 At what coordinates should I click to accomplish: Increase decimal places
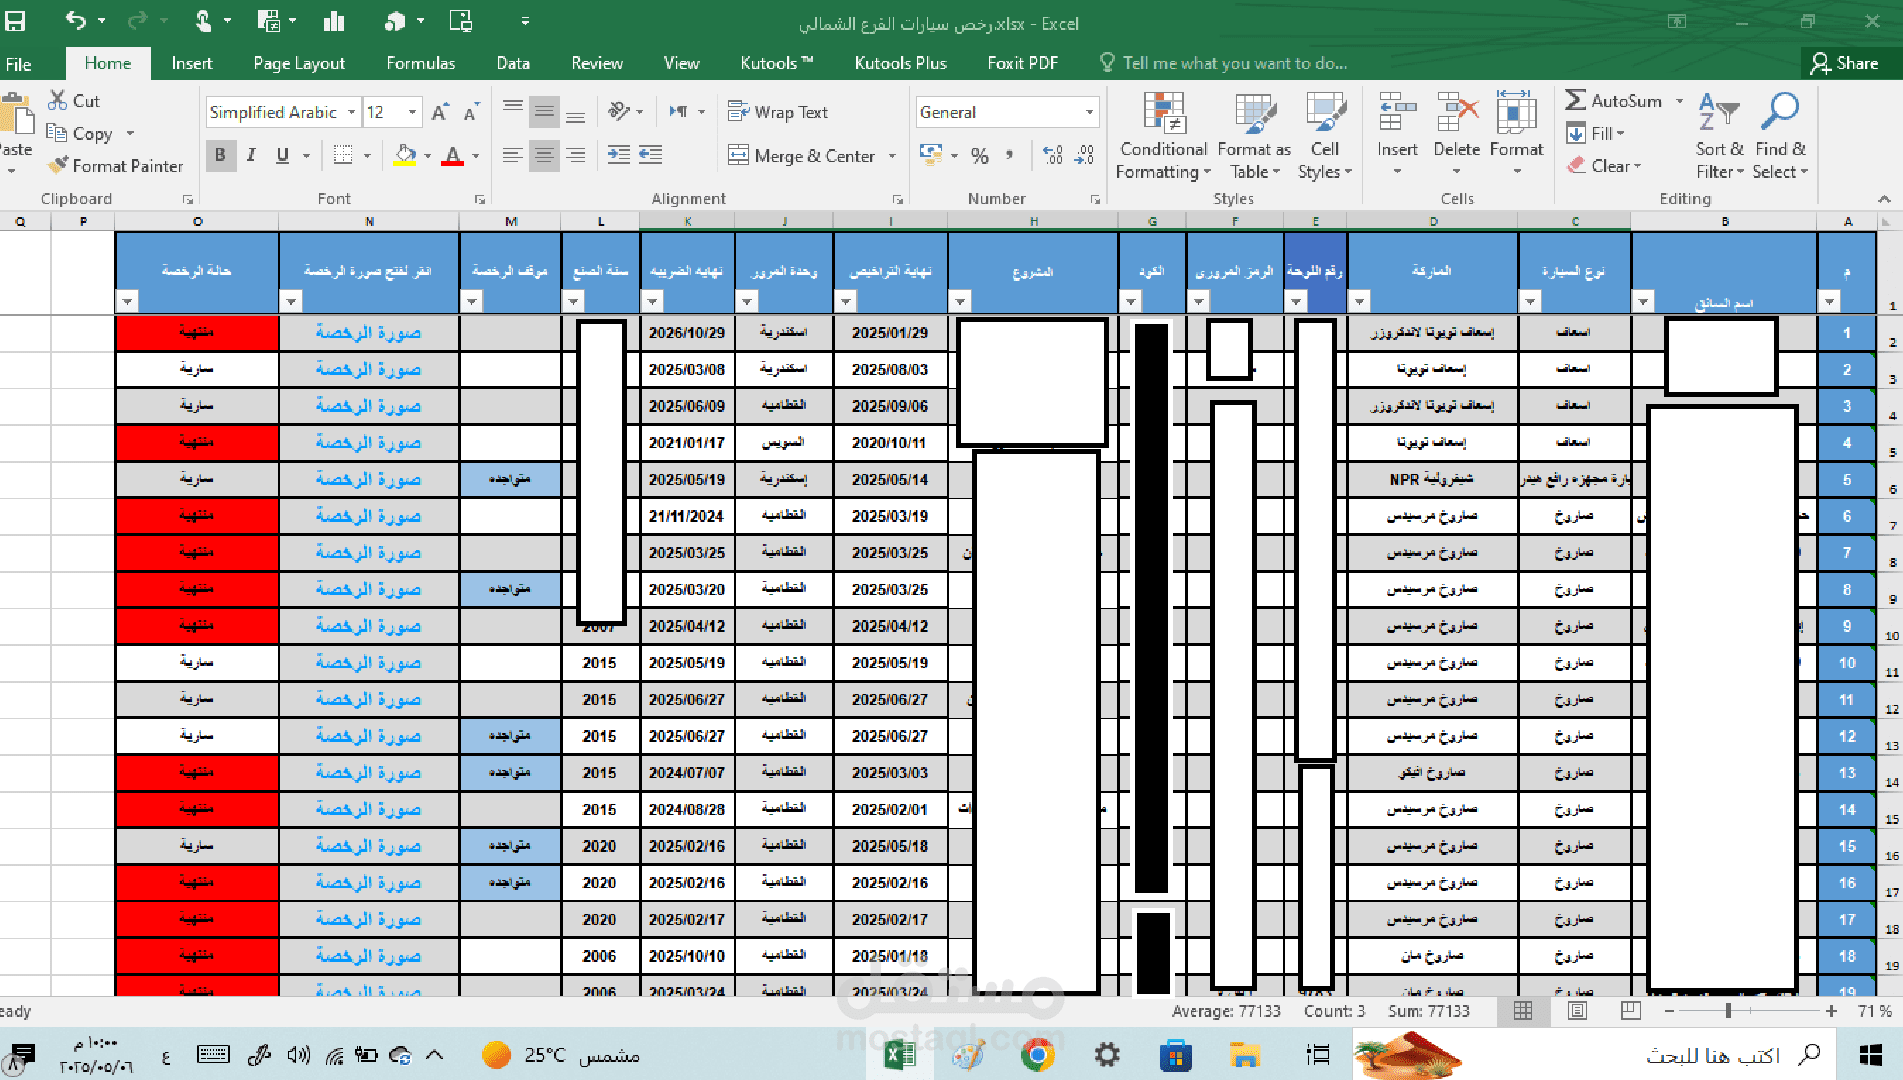click(1053, 155)
